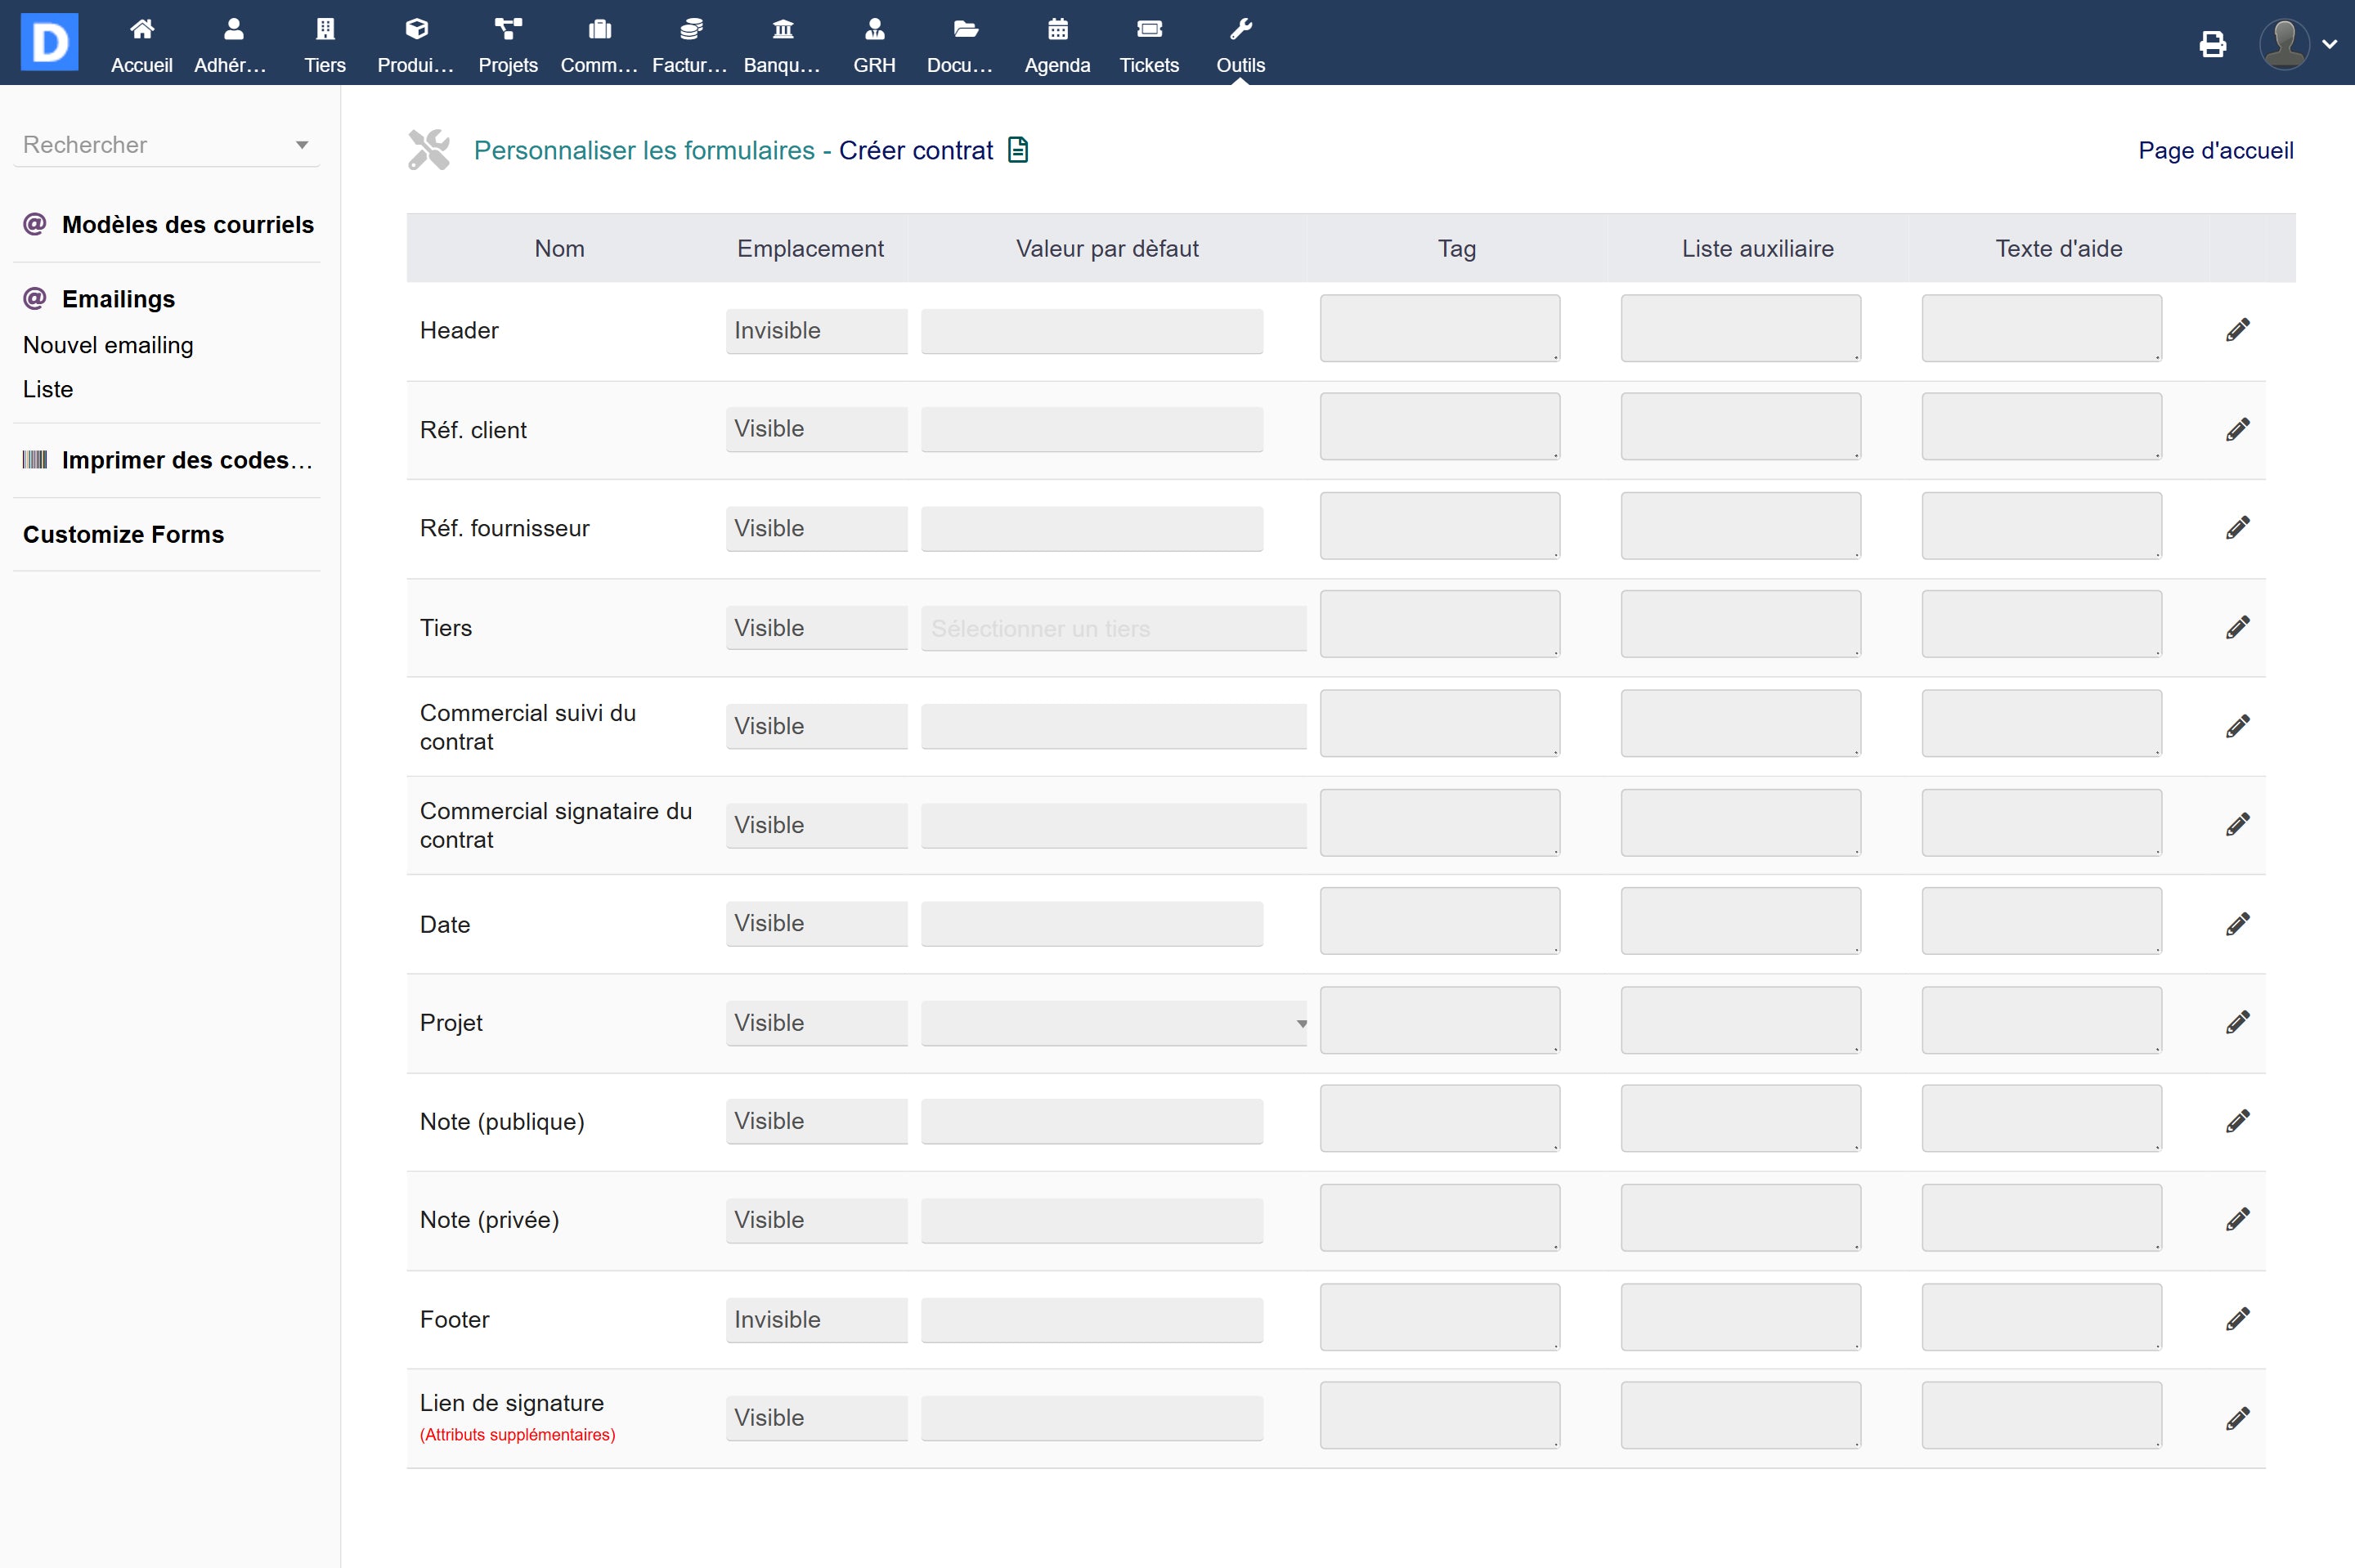Click the Tag text area for Réf. client
Screen dimensions: 2355x1568
1438,427
